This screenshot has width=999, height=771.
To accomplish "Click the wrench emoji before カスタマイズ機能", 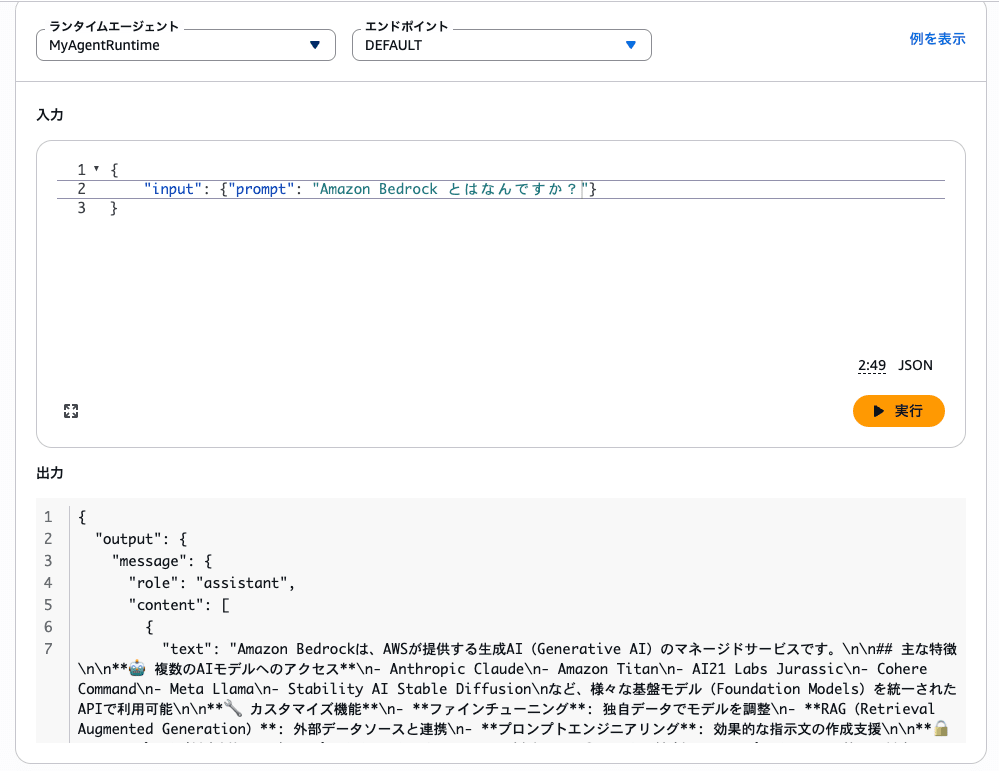I will [233, 708].
